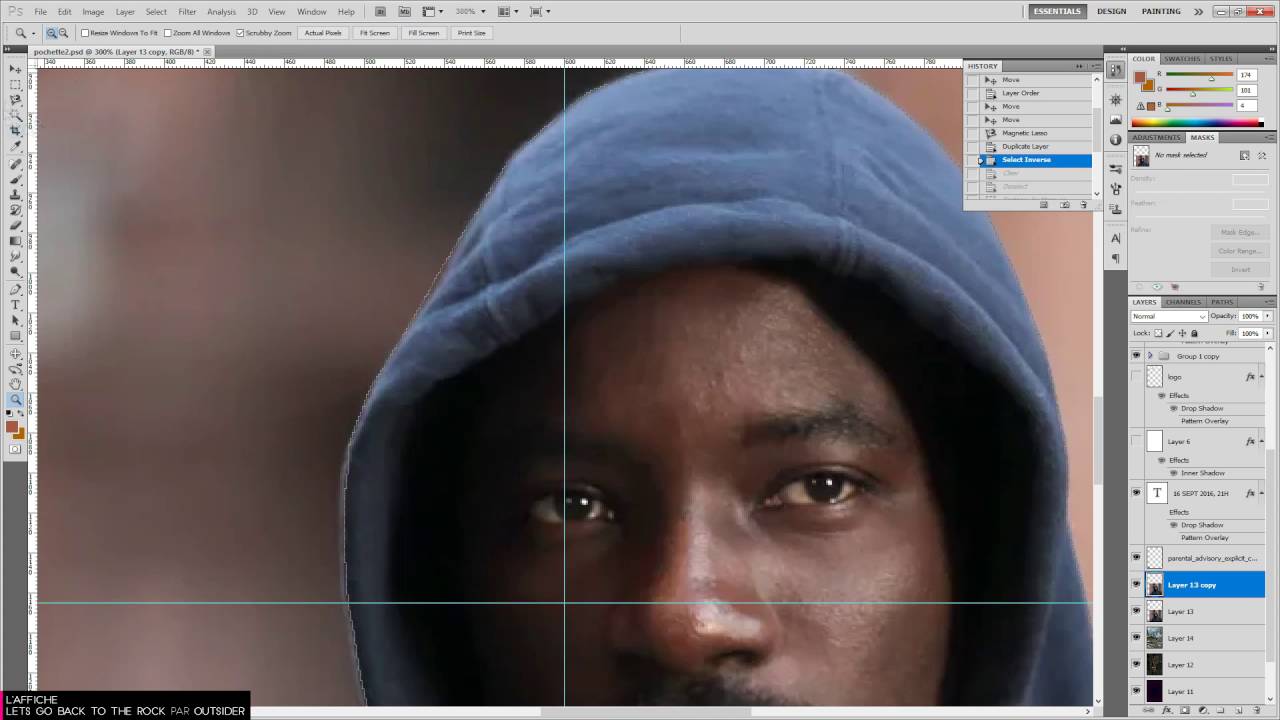Delete the layer using the Layers trash icon
The image size is (1280, 720).
(x=1256, y=709)
